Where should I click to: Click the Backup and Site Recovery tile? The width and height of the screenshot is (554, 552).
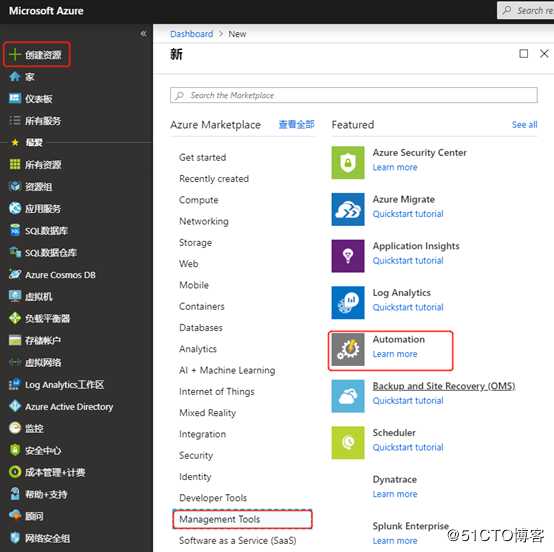348,396
